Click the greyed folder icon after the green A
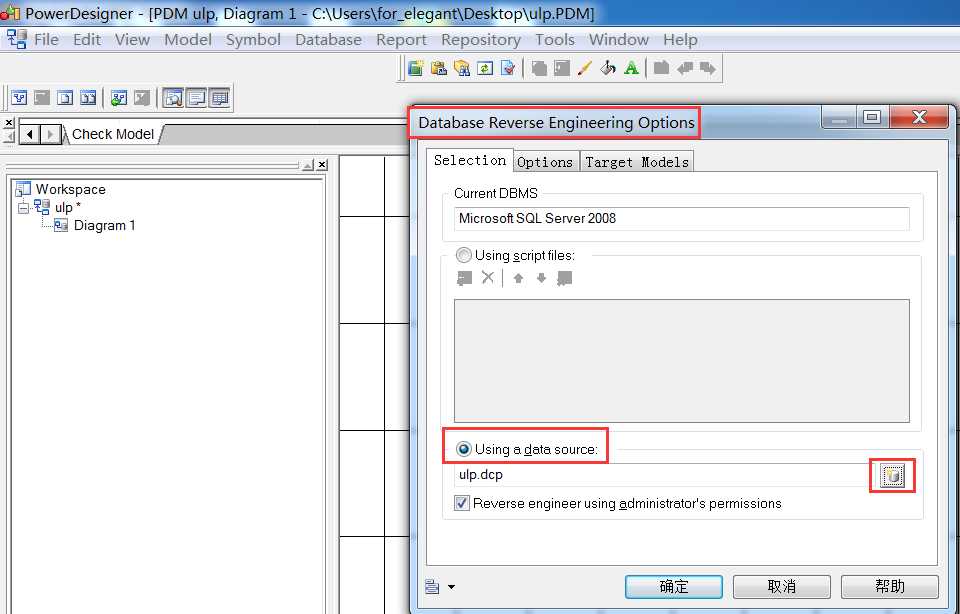 (661, 68)
